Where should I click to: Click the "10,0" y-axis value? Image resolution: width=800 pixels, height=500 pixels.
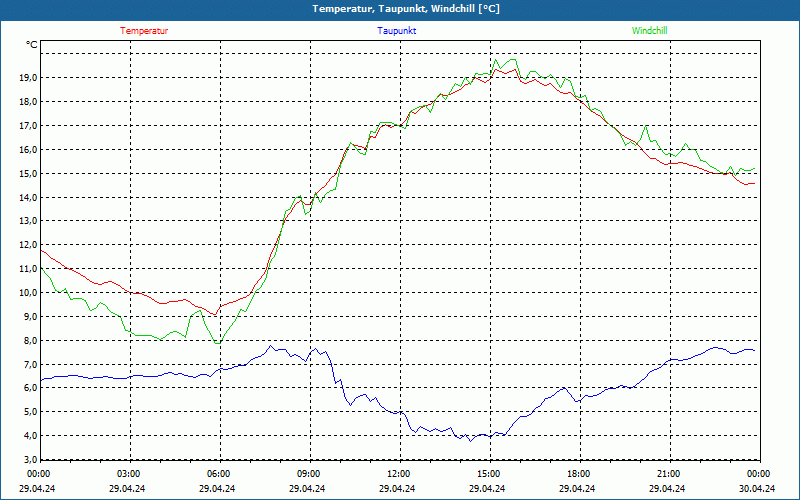click(x=28, y=293)
